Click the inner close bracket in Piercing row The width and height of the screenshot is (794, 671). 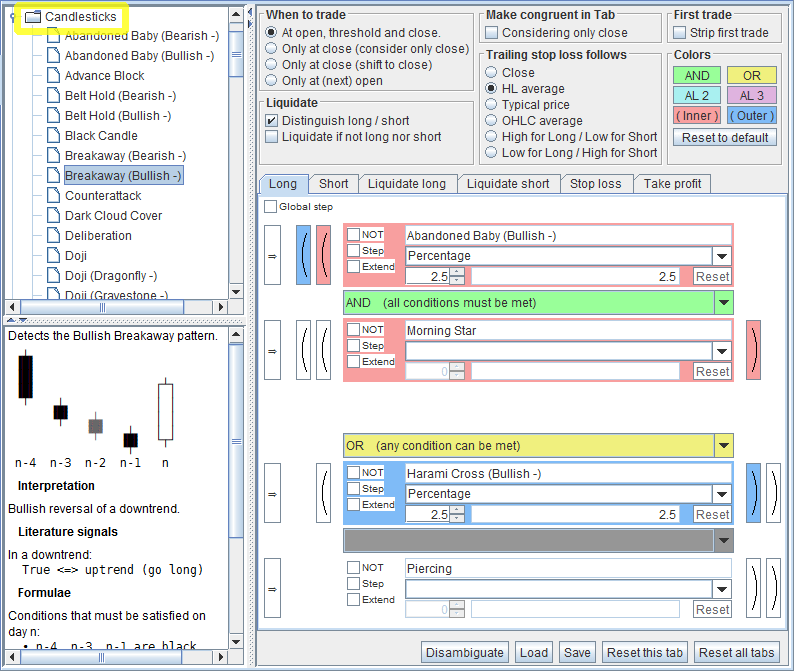pyautogui.click(x=753, y=588)
